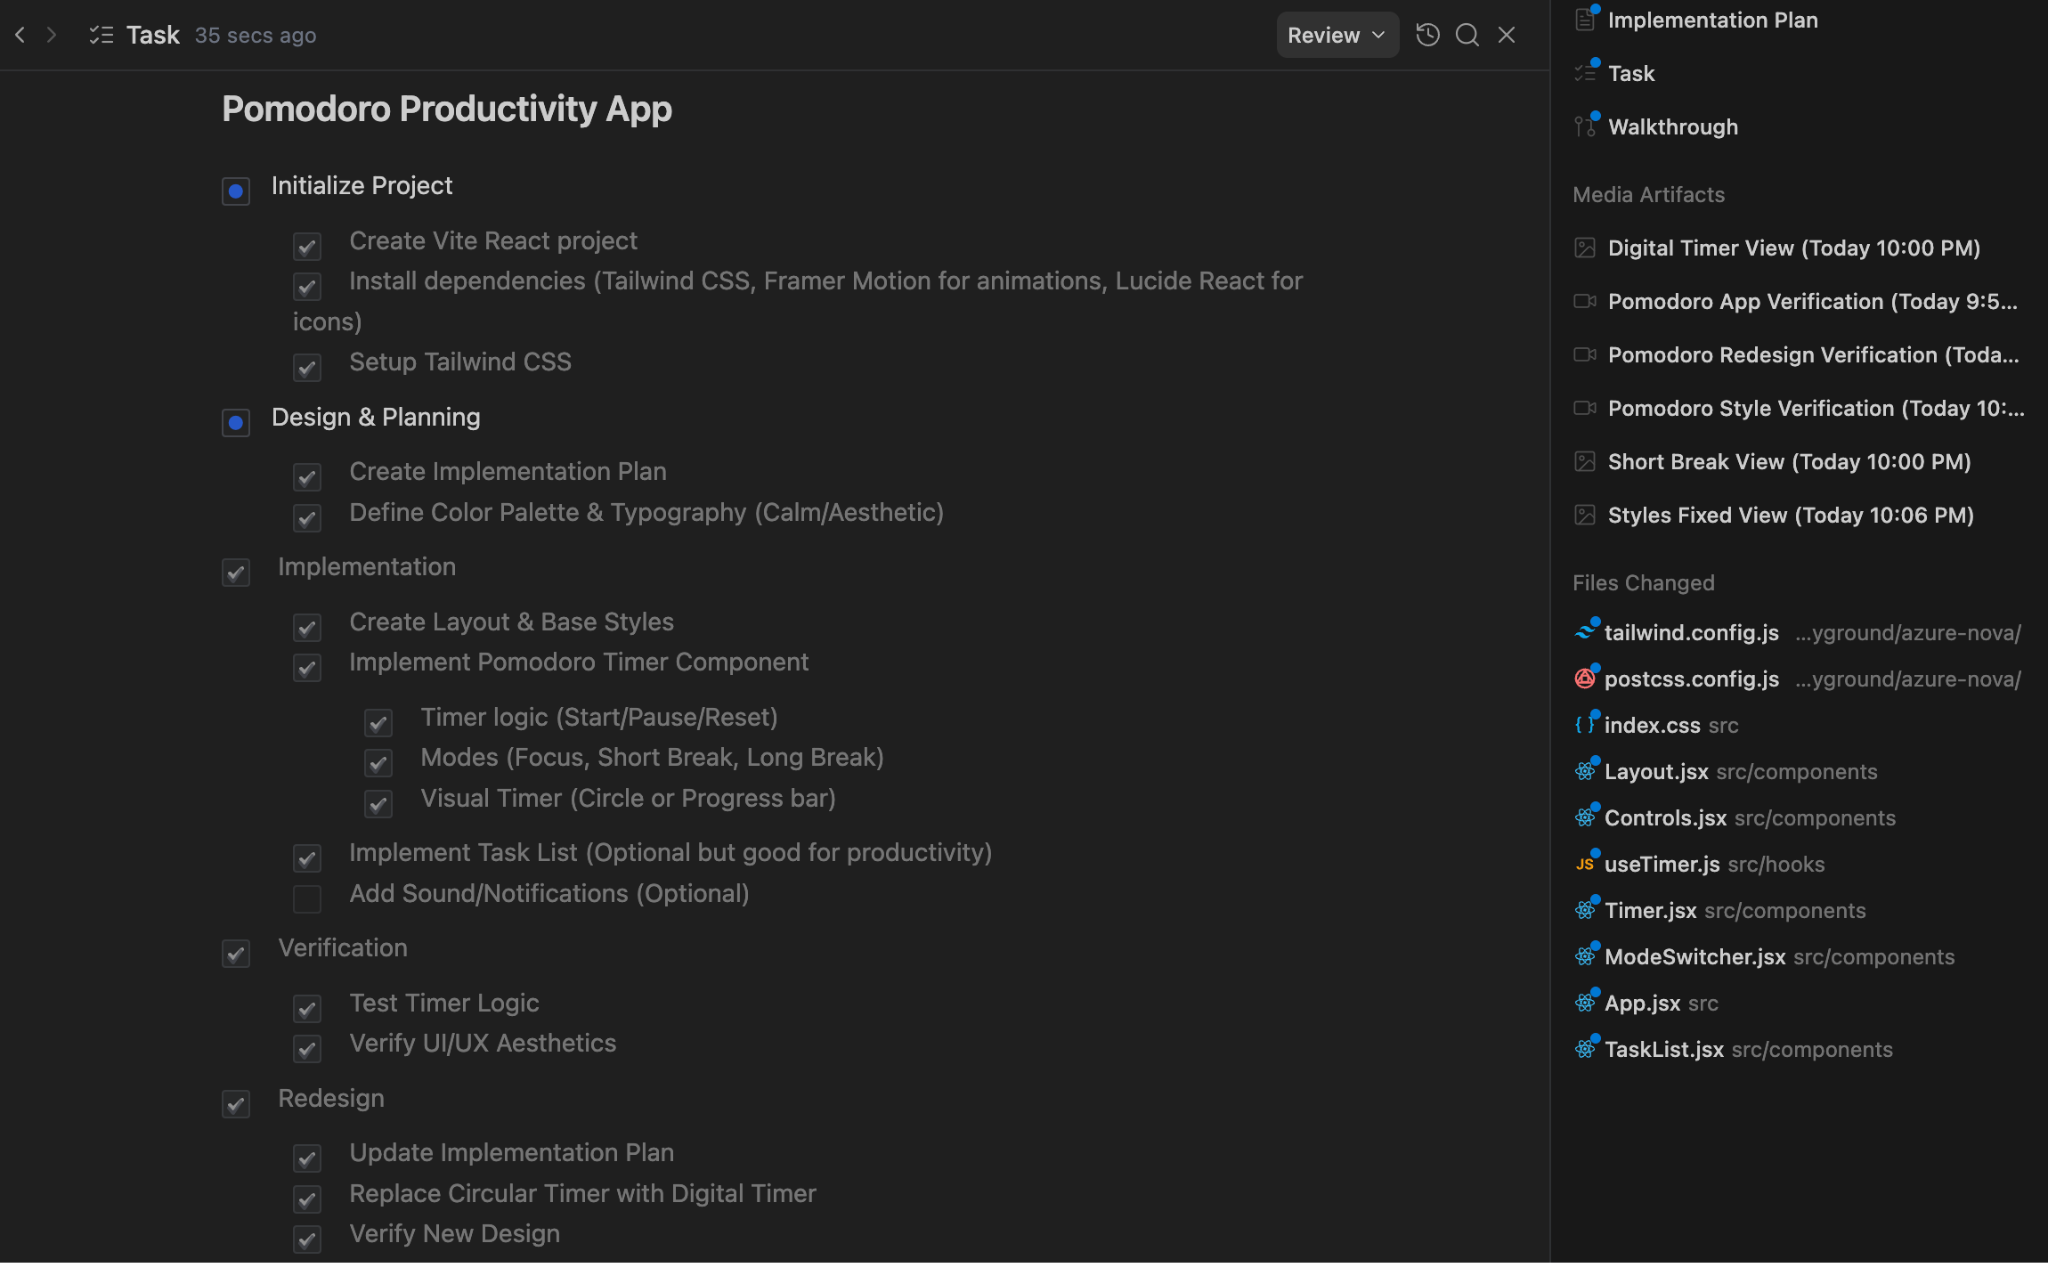Open the TaskList.jsx changed file
This screenshot has width=2048, height=1263.
(1664, 1049)
